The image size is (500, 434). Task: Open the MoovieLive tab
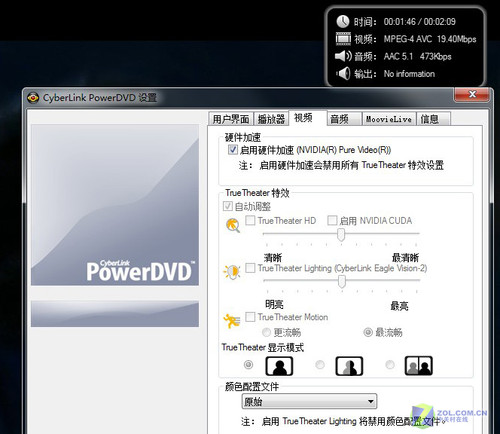tap(389, 119)
